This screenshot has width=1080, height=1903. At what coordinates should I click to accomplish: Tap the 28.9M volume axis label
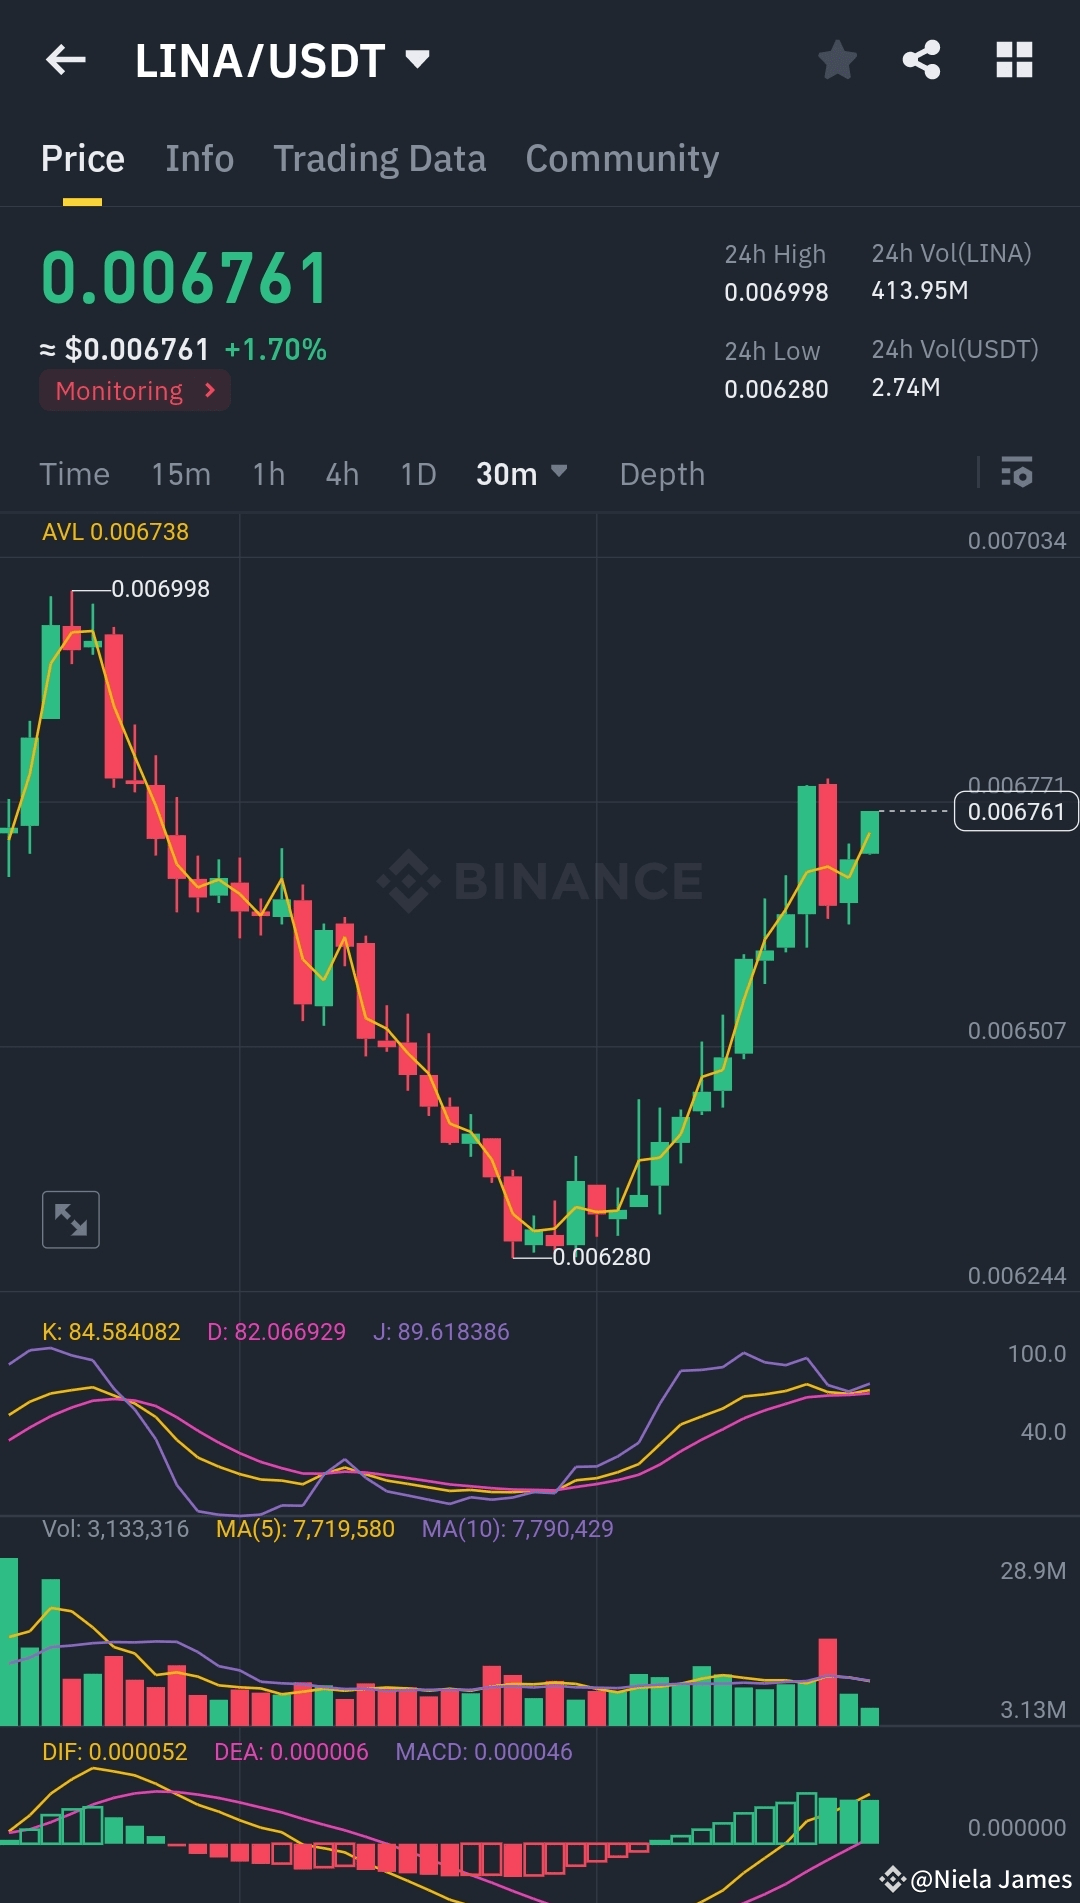pyautogui.click(x=1033, y=1571)
